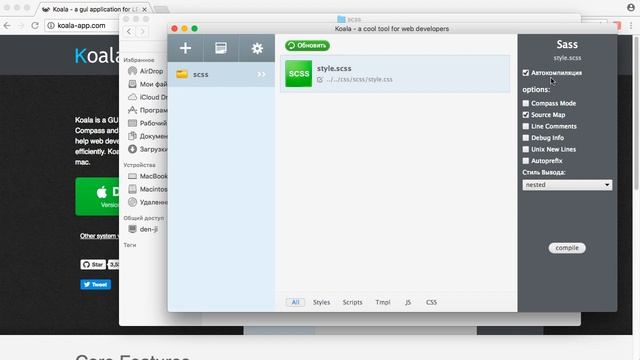The image size is (640, 360).
Task: Select the JS filter tab
Action: pos(408,302)
